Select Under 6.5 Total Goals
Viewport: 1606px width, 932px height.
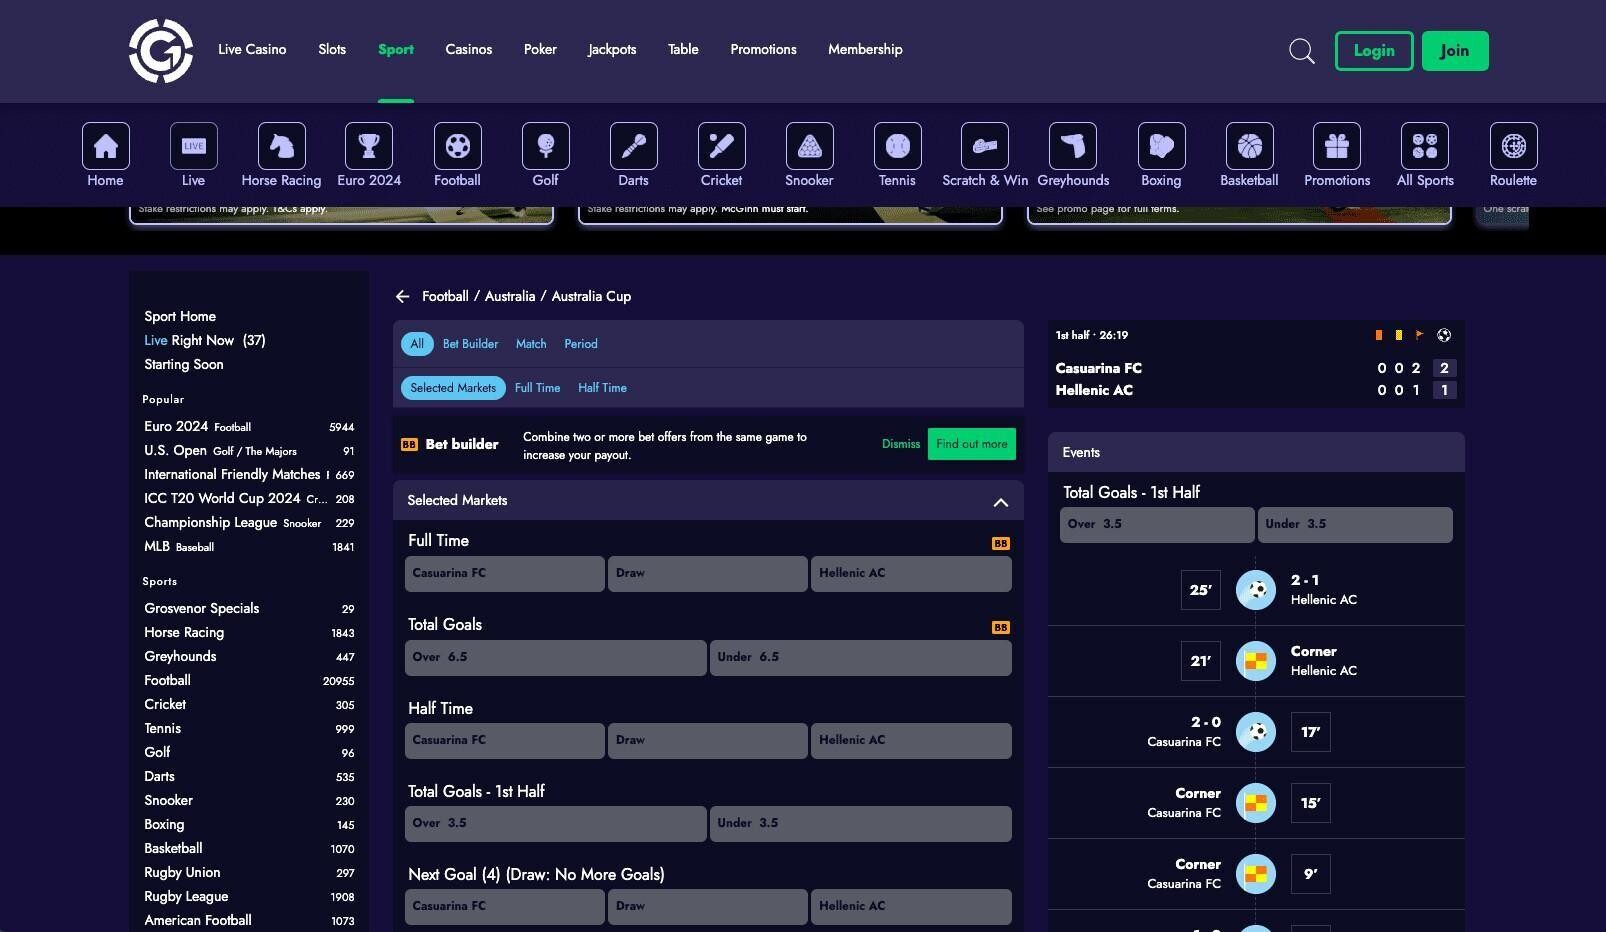(861, 658)
